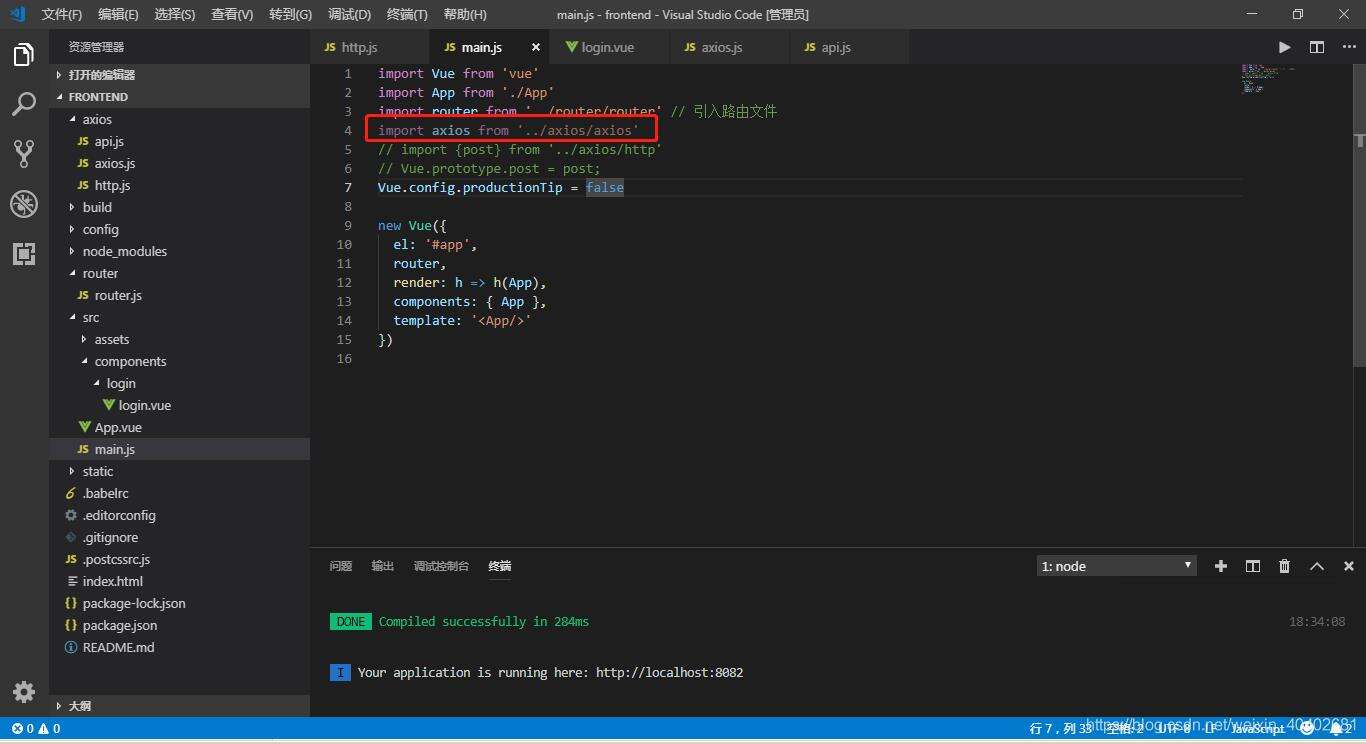
Task: Close the terminal panel
Action: point(1349,566)
